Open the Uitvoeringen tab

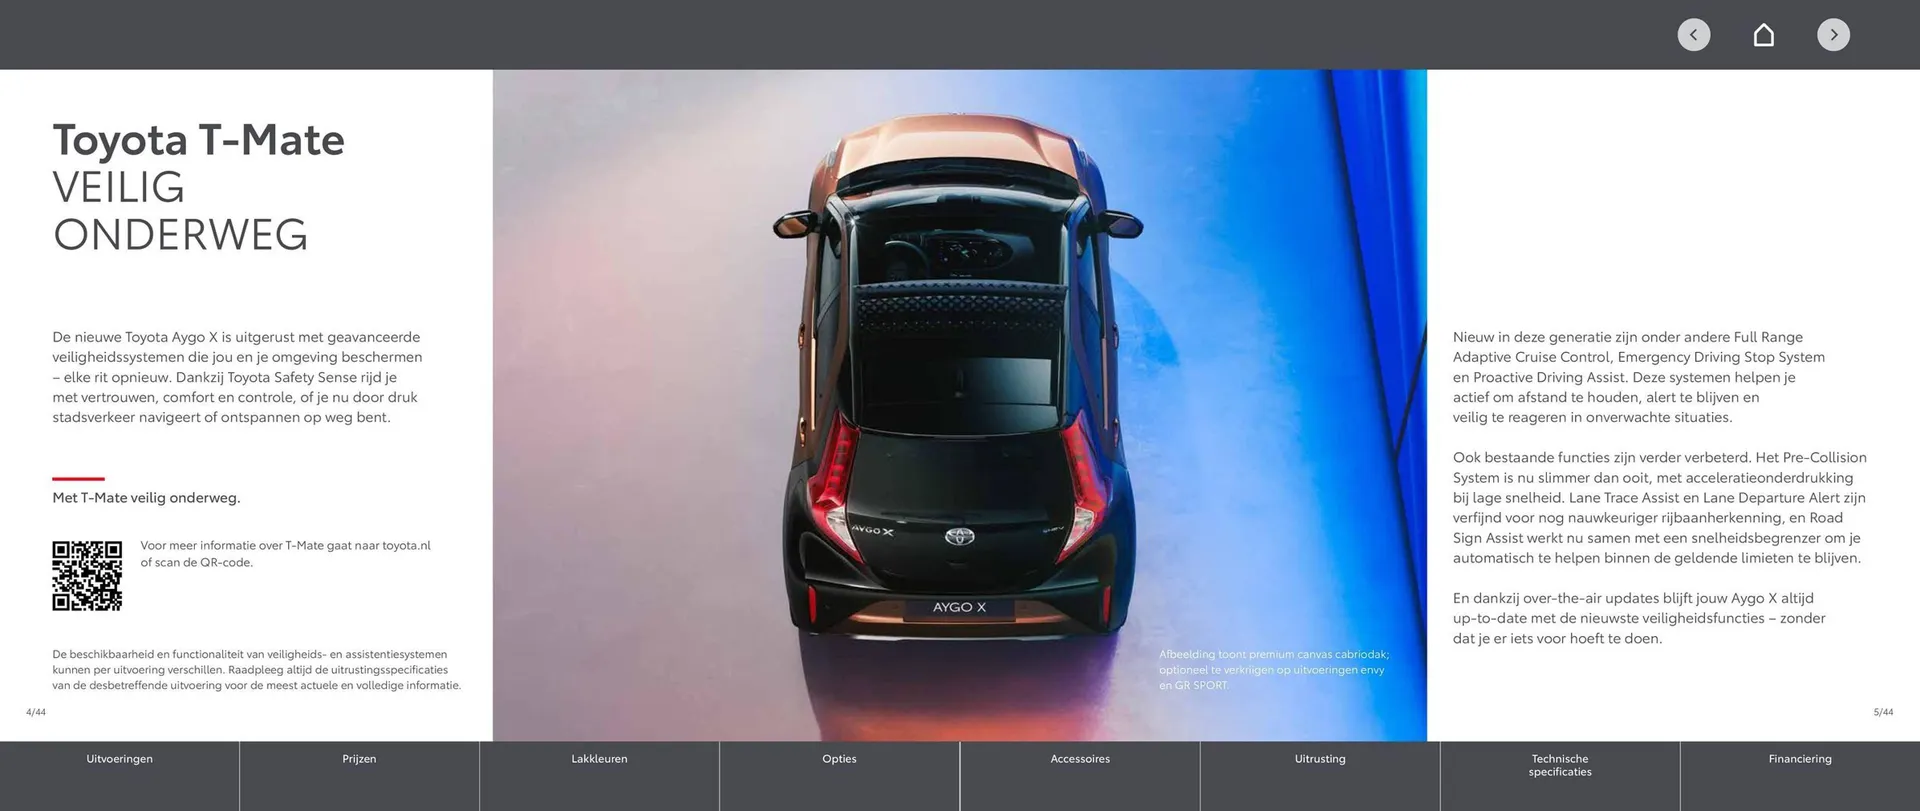click(119, 776)
